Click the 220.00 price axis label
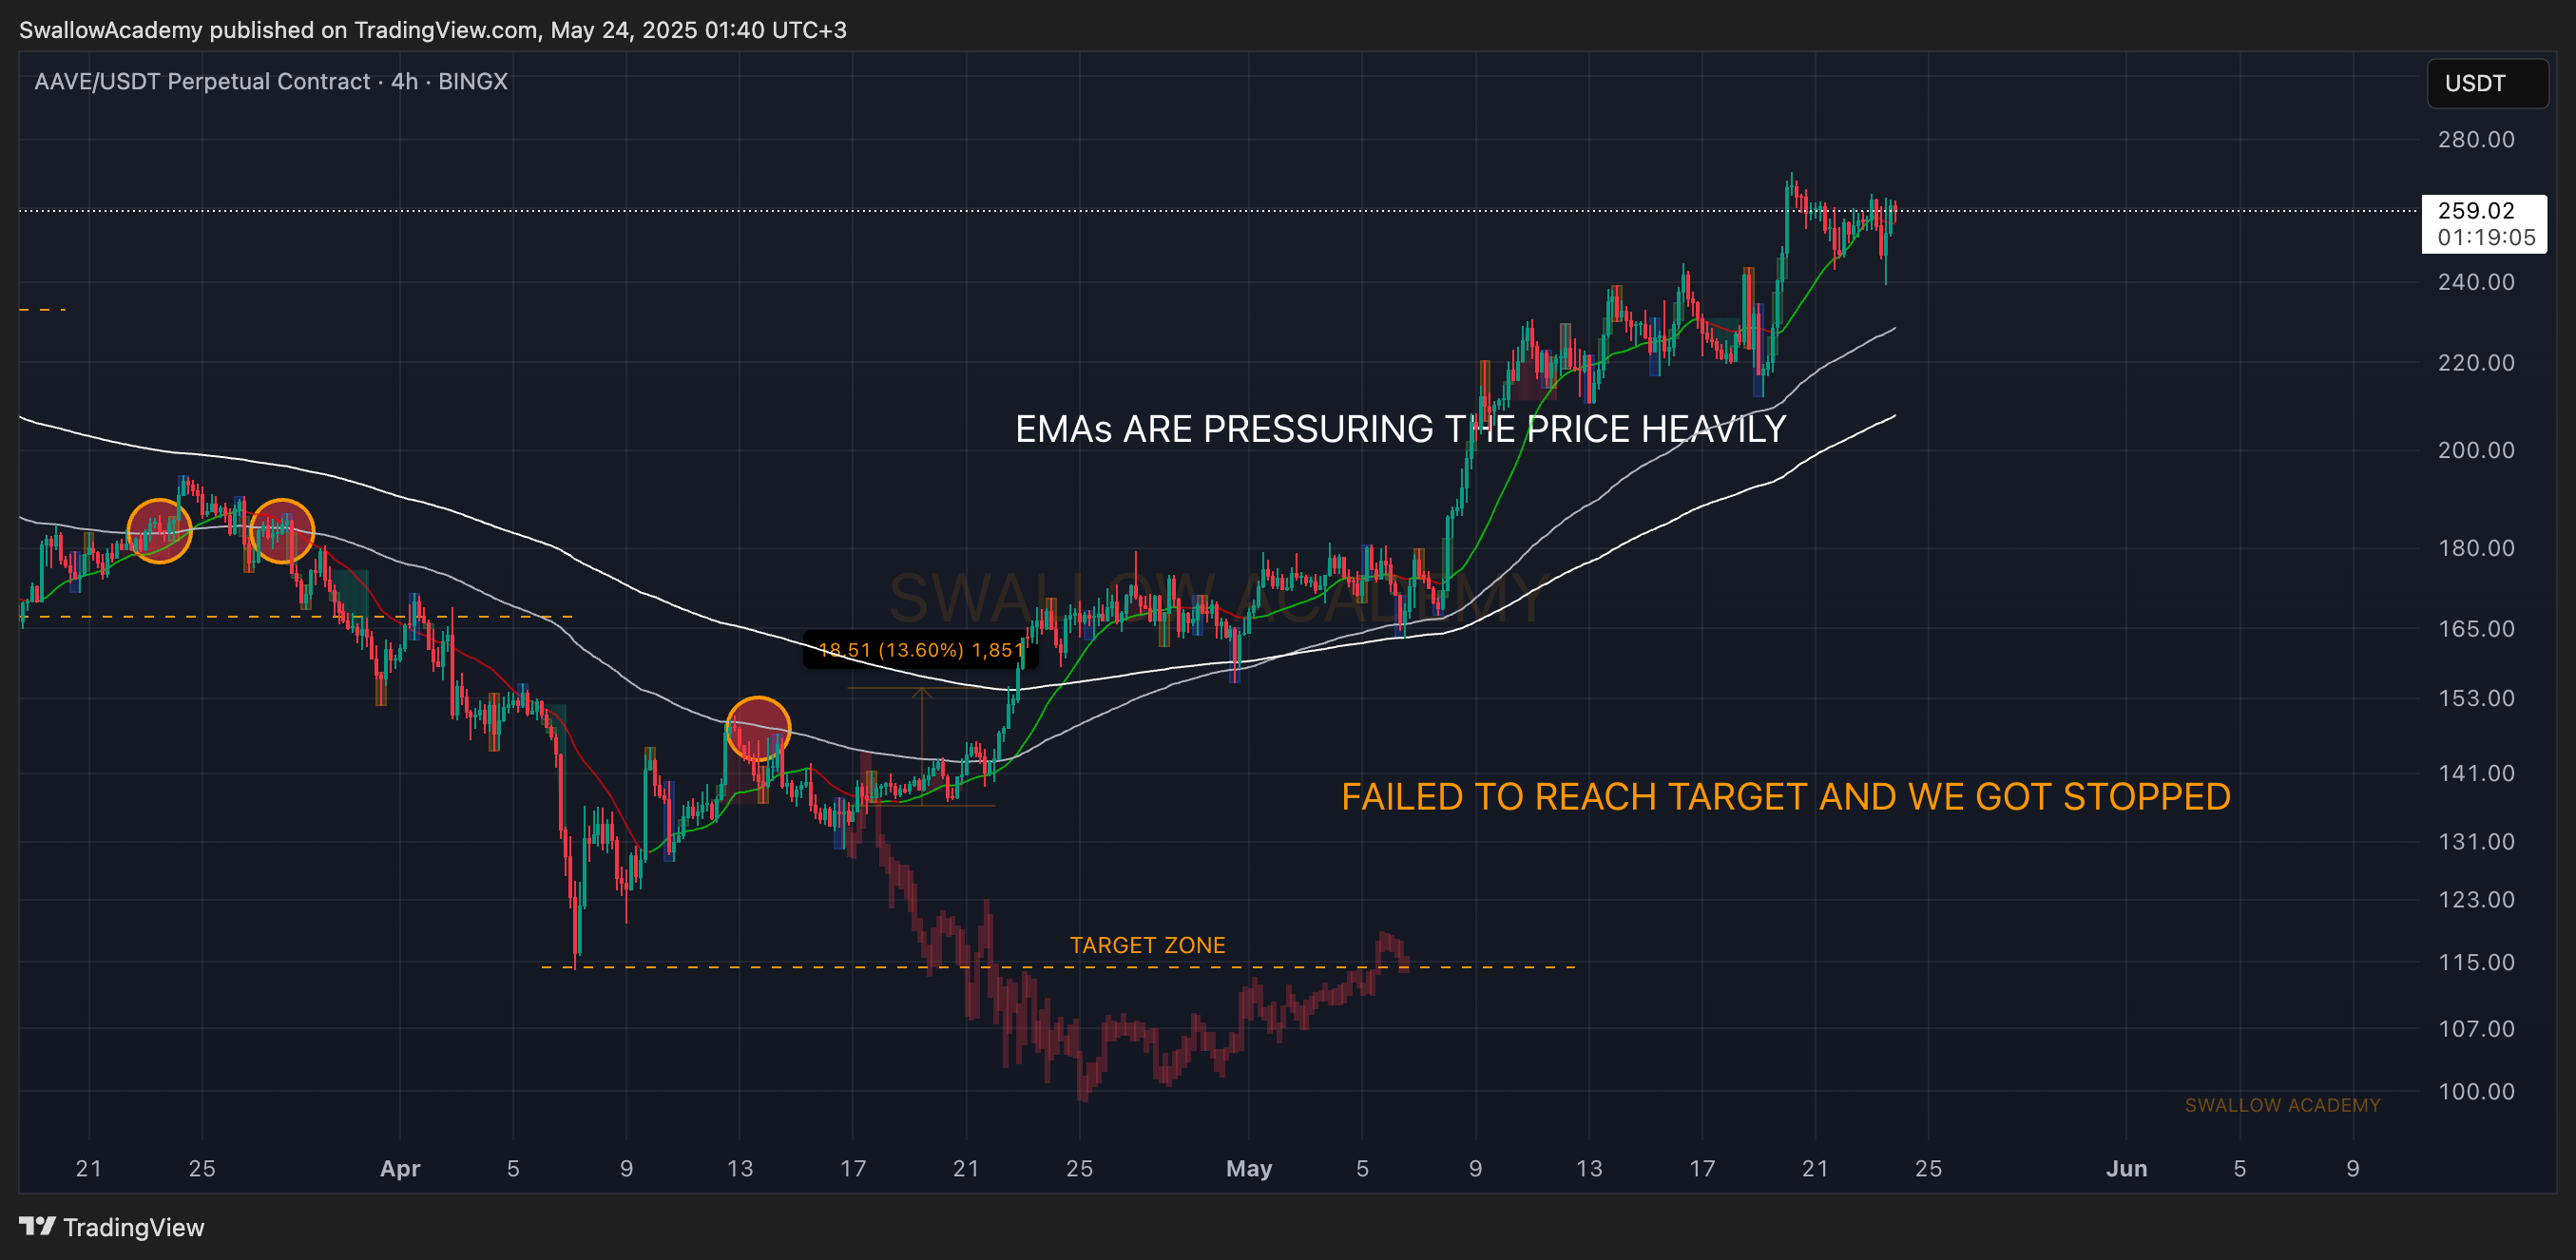Image resolution: width=2576 pixels, height=1260 pixels. (2476, 362)
